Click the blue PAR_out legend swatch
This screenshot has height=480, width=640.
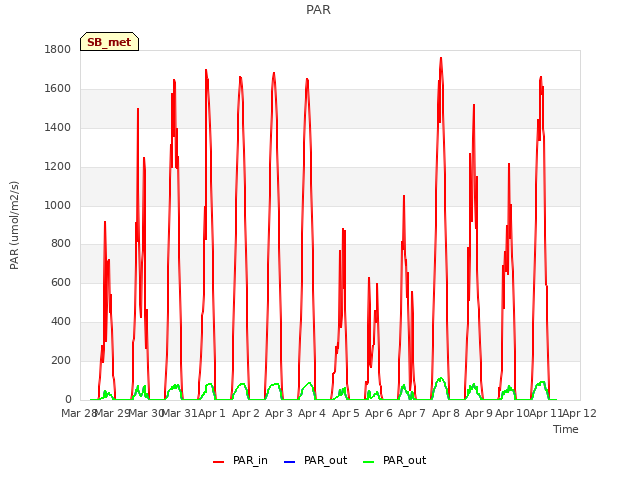289,462
